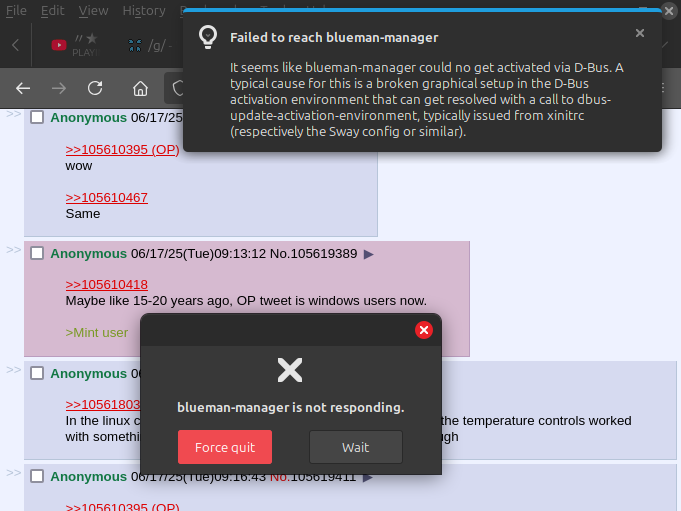The image size is (681, 511).
Task: Close the not responding dialog via the red X
Action: pyautogui.click(x=424, y=330)
